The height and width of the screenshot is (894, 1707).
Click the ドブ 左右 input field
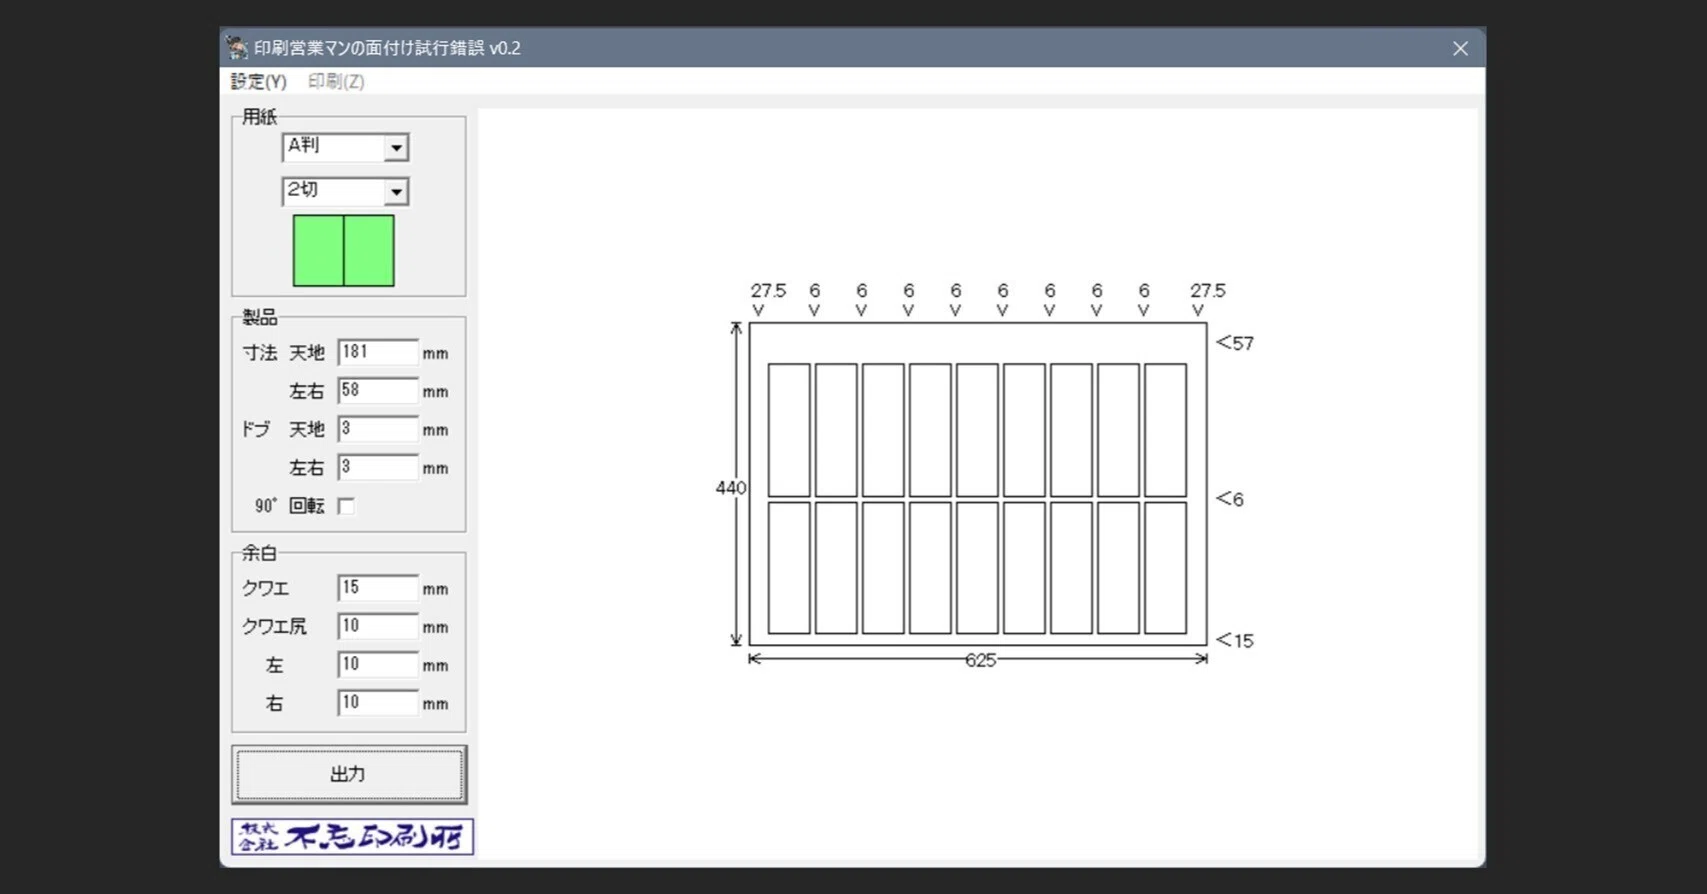tap(377, 467)
